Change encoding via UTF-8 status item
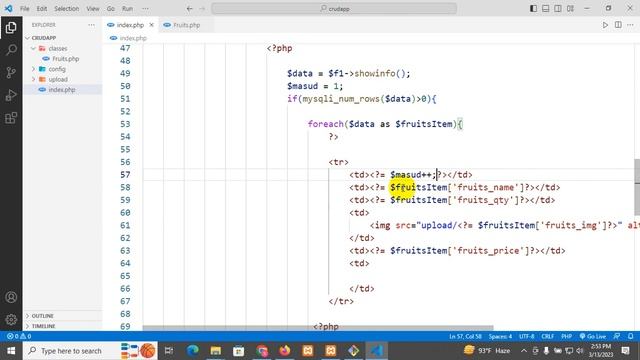Viewport: 640px width, 360px height. tap(527, 336)
